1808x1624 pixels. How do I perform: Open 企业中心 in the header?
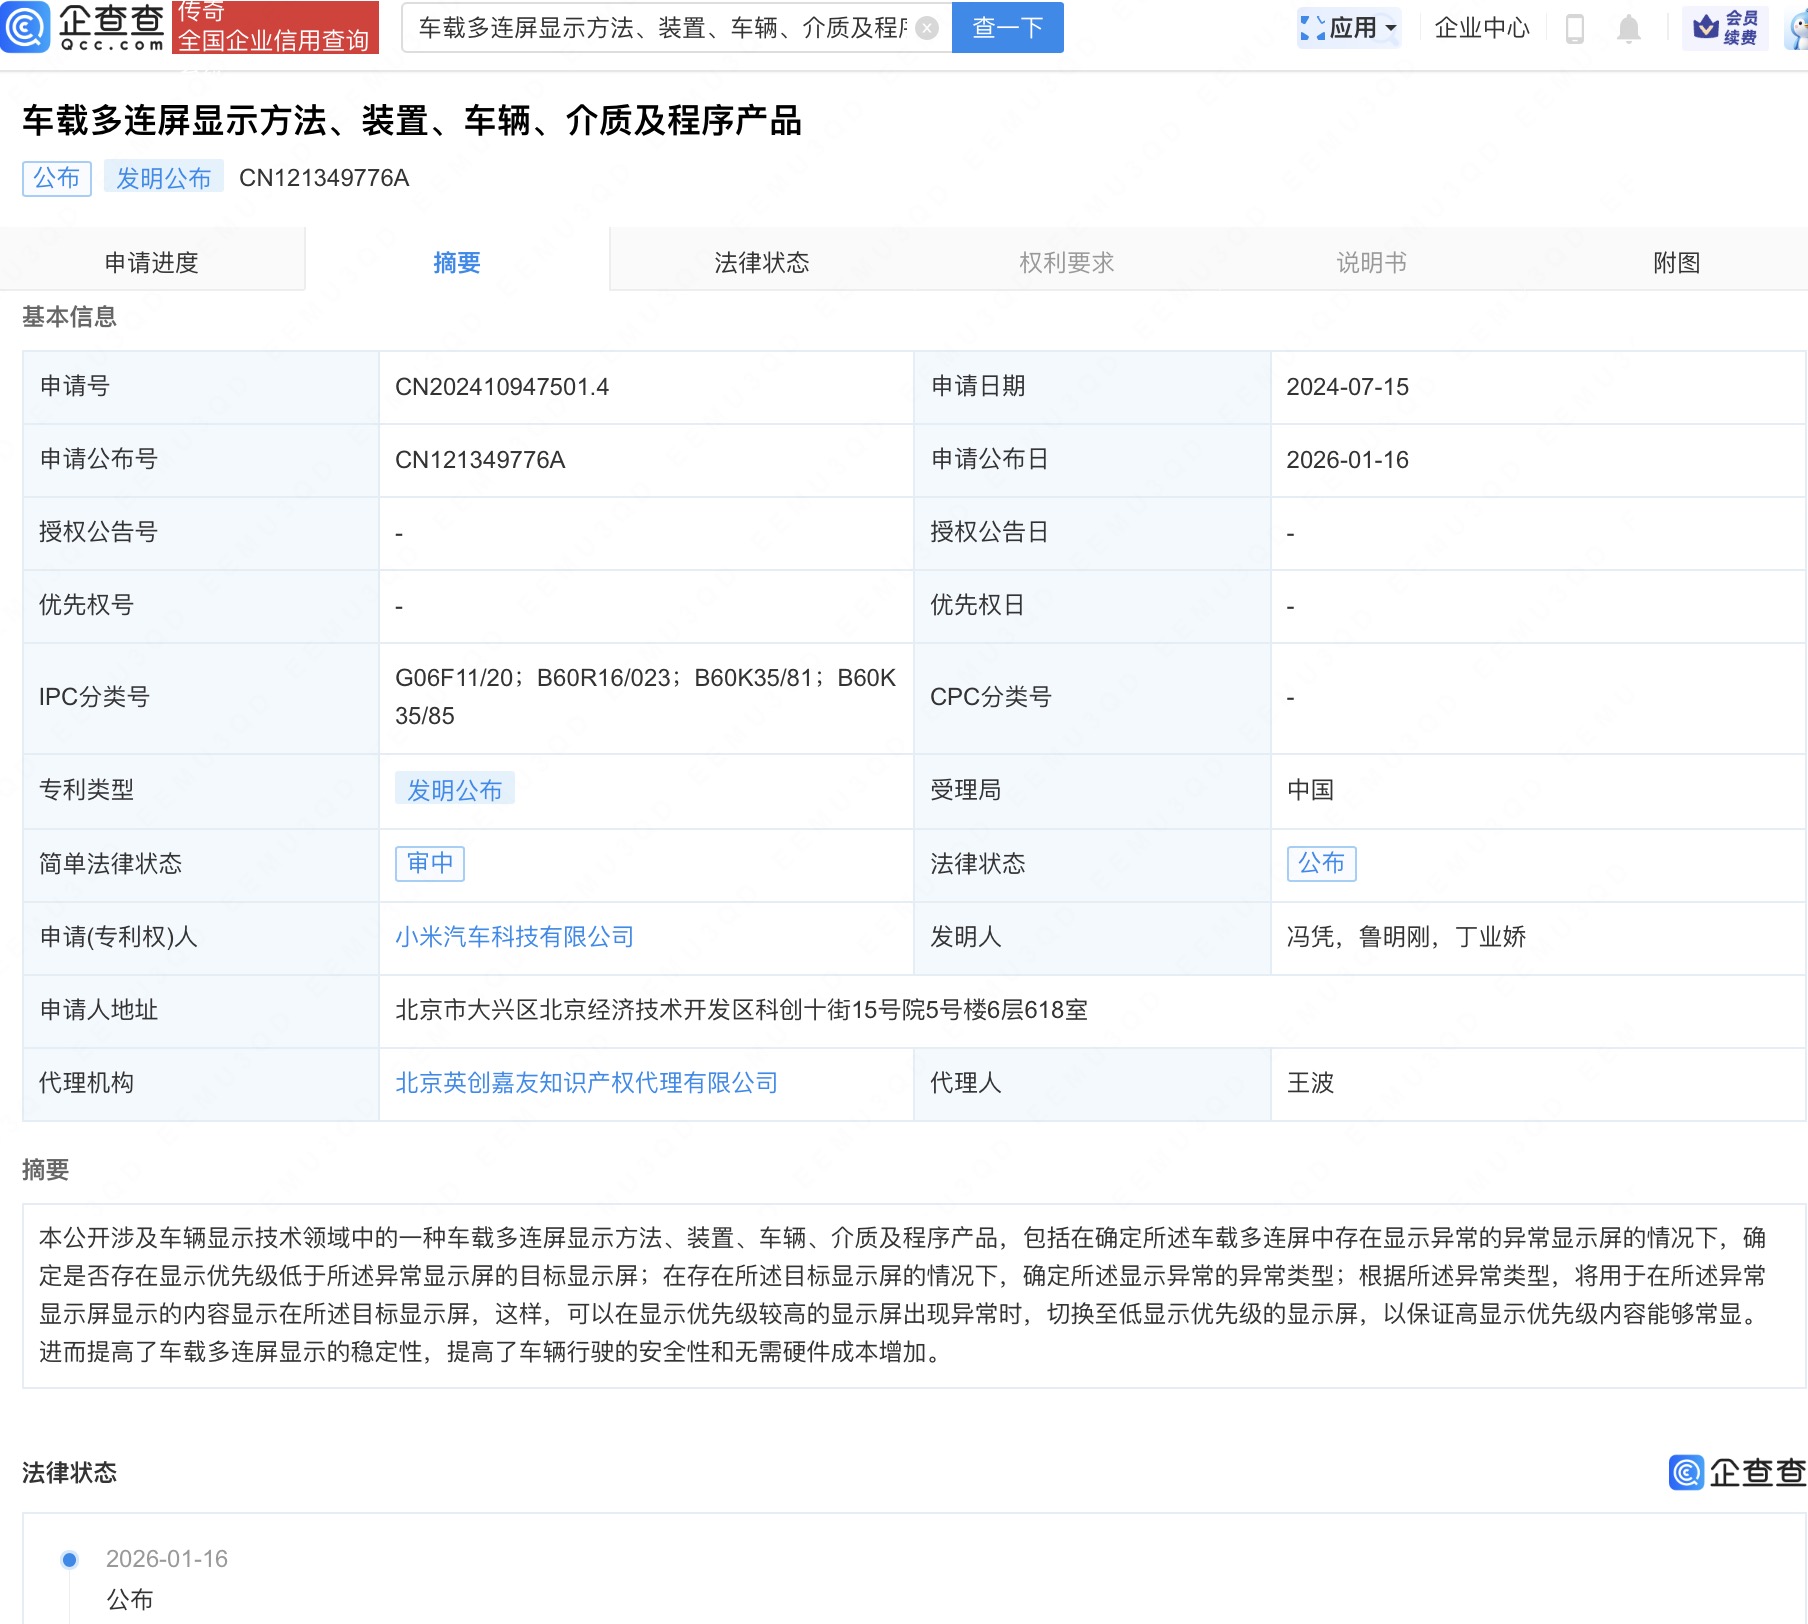pos(1481,28)
